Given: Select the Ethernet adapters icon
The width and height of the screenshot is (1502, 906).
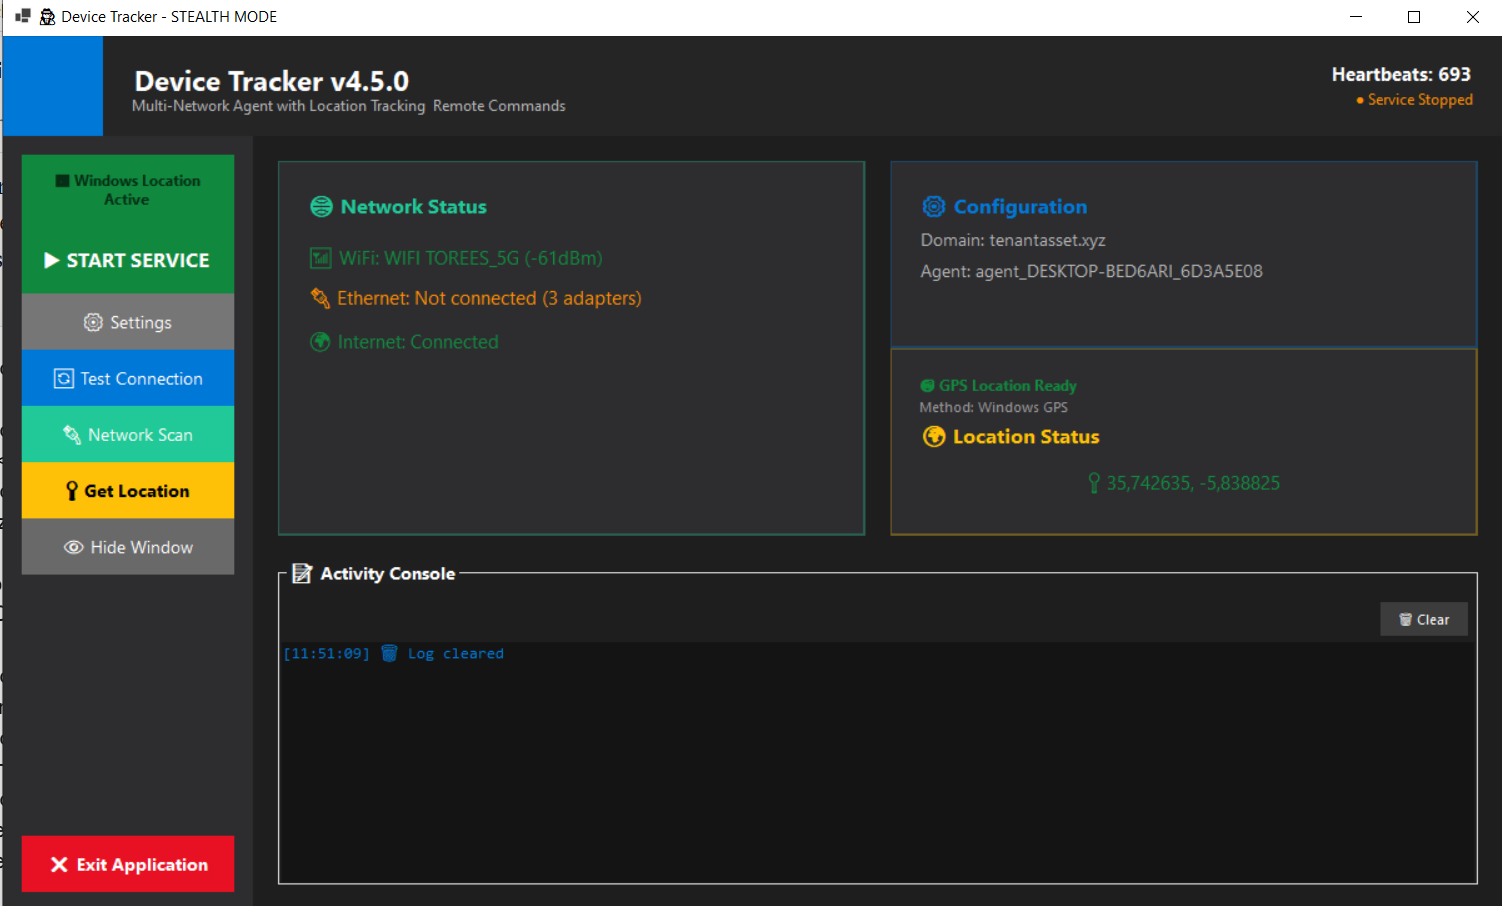Looking at the screenshot, I should (320, 297).
